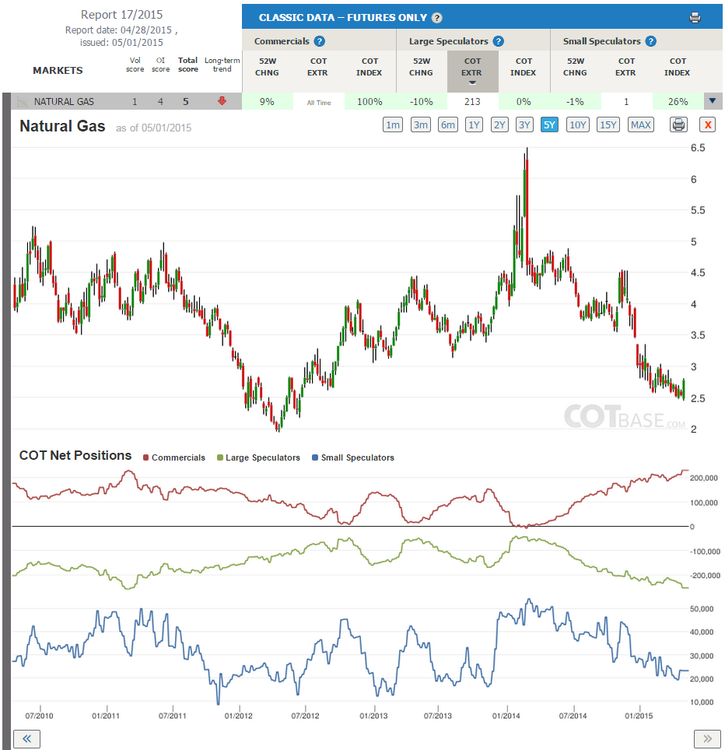Toggle Large Speculators series in legend
Screen dimensions: 725x750
coord(259,458)
